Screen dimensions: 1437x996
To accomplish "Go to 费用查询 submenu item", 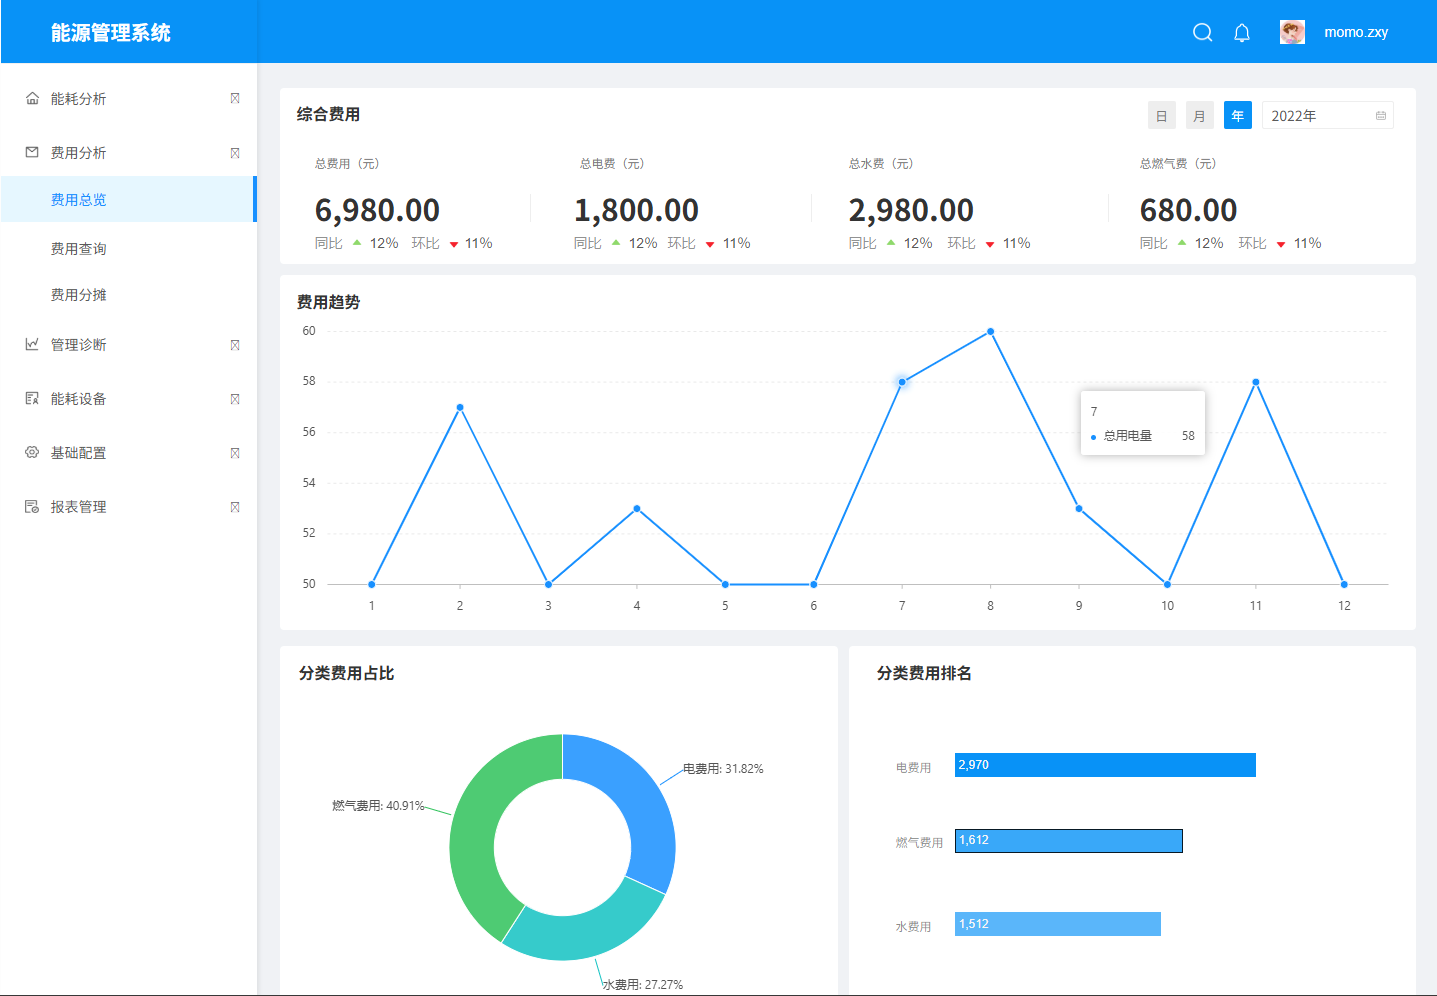I will point(79,248).
